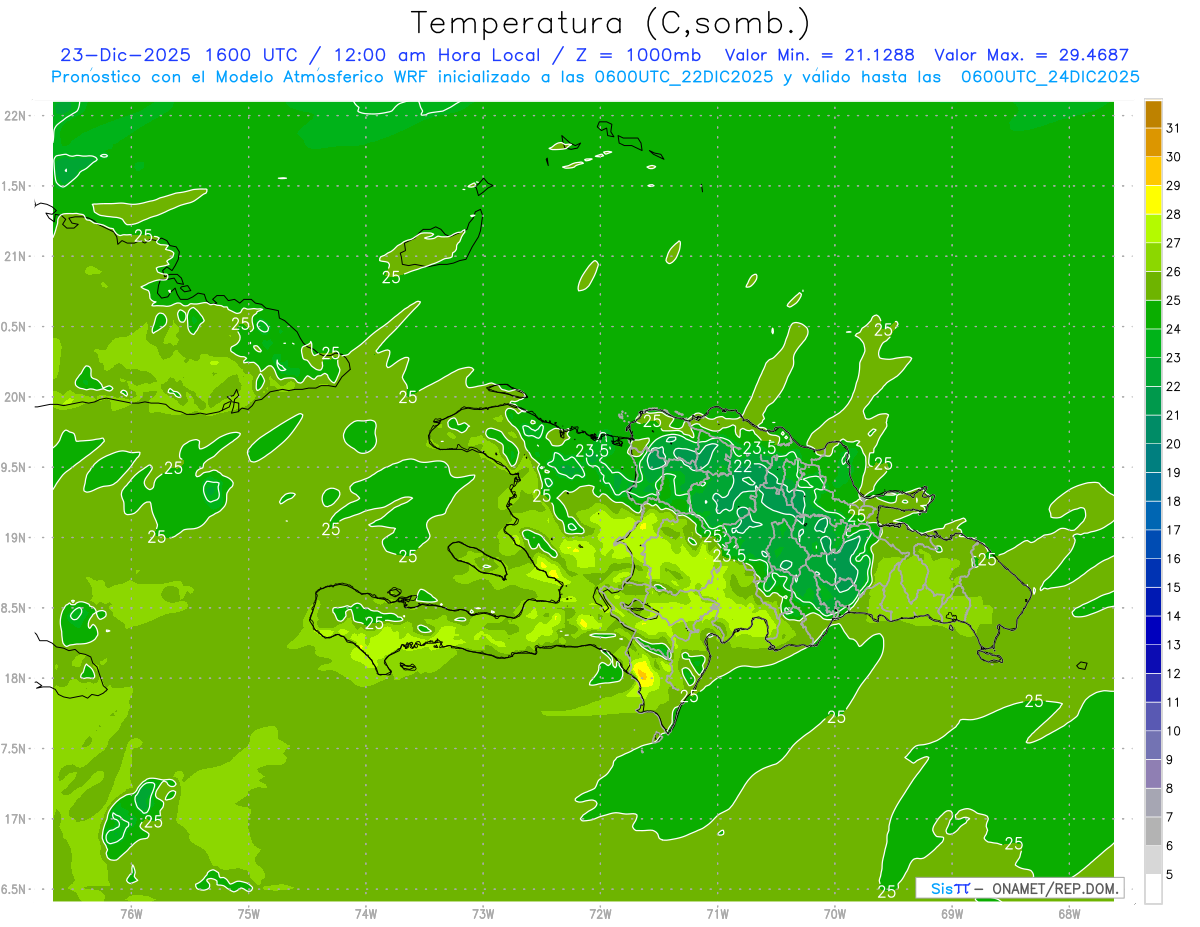Click the legend value 28

pyautogui.click(x=1174, y=214)
